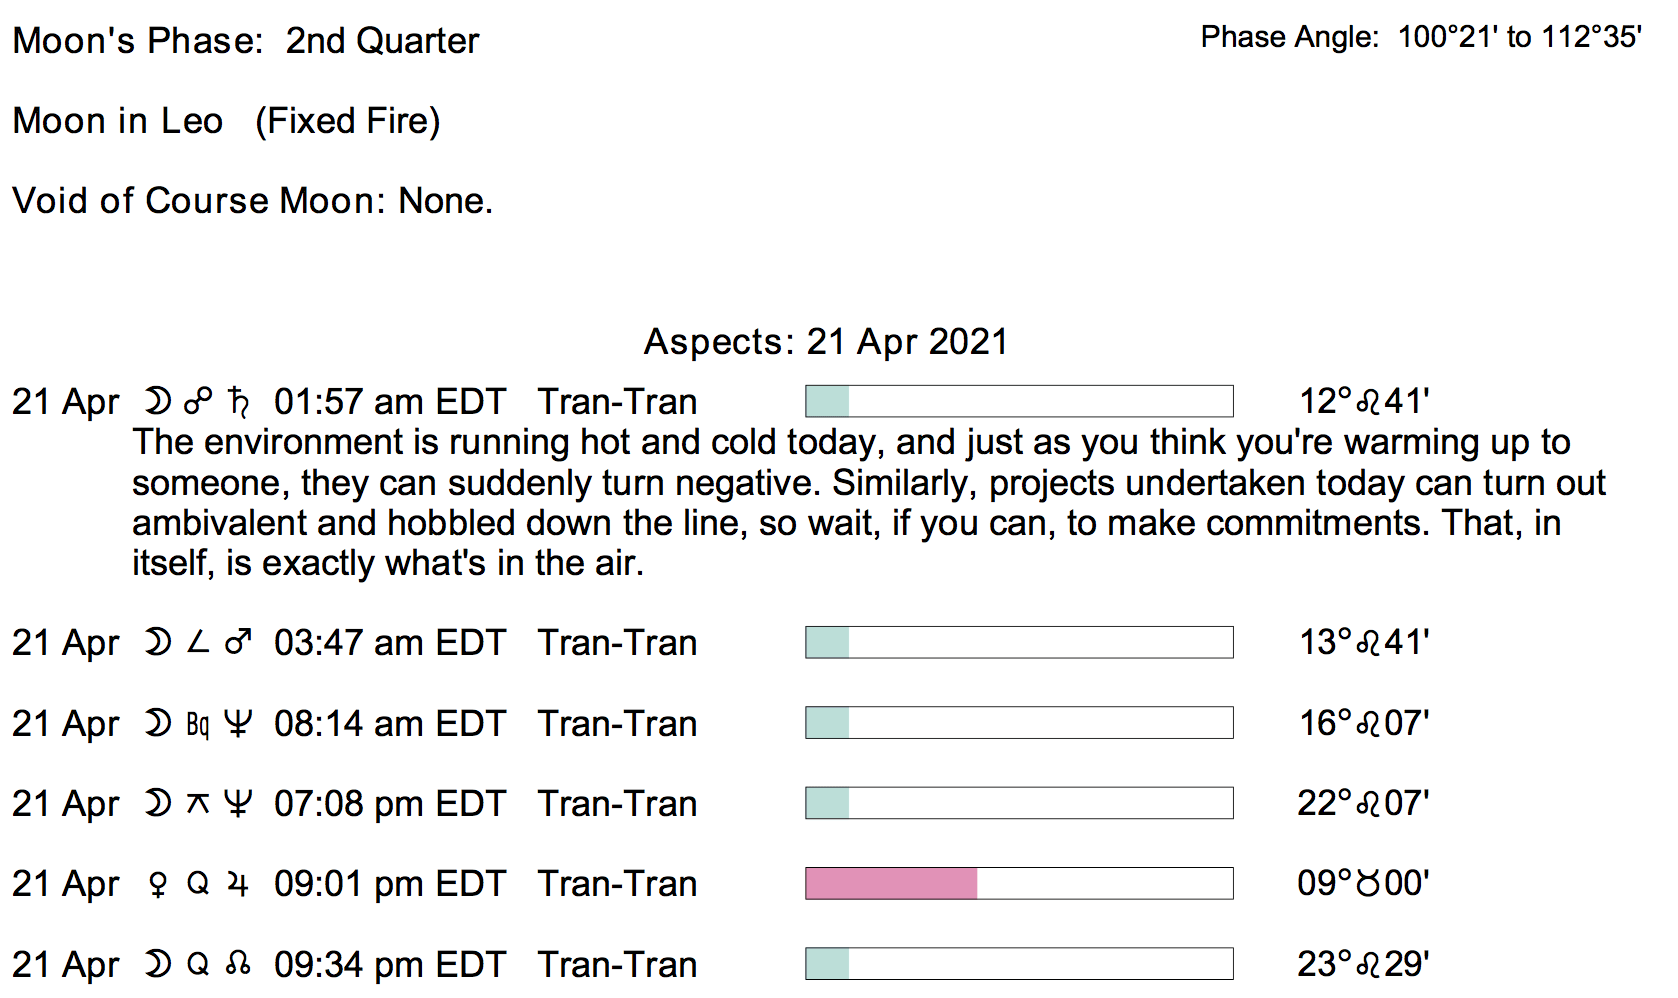Click the Jupiter glyph in the 09:01 pm aspect
The width and height of the screenshot is (1678, 998).
(238, 884)
